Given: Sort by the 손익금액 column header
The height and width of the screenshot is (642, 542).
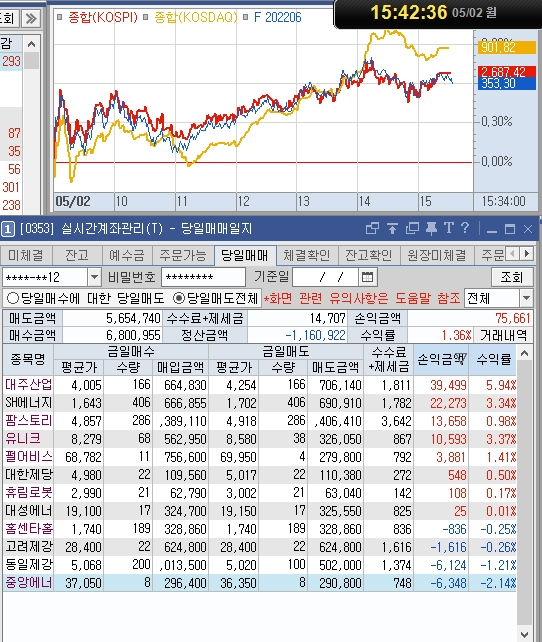Looking at the screenshot, I should pyautogui.click(x=441, y=359).
